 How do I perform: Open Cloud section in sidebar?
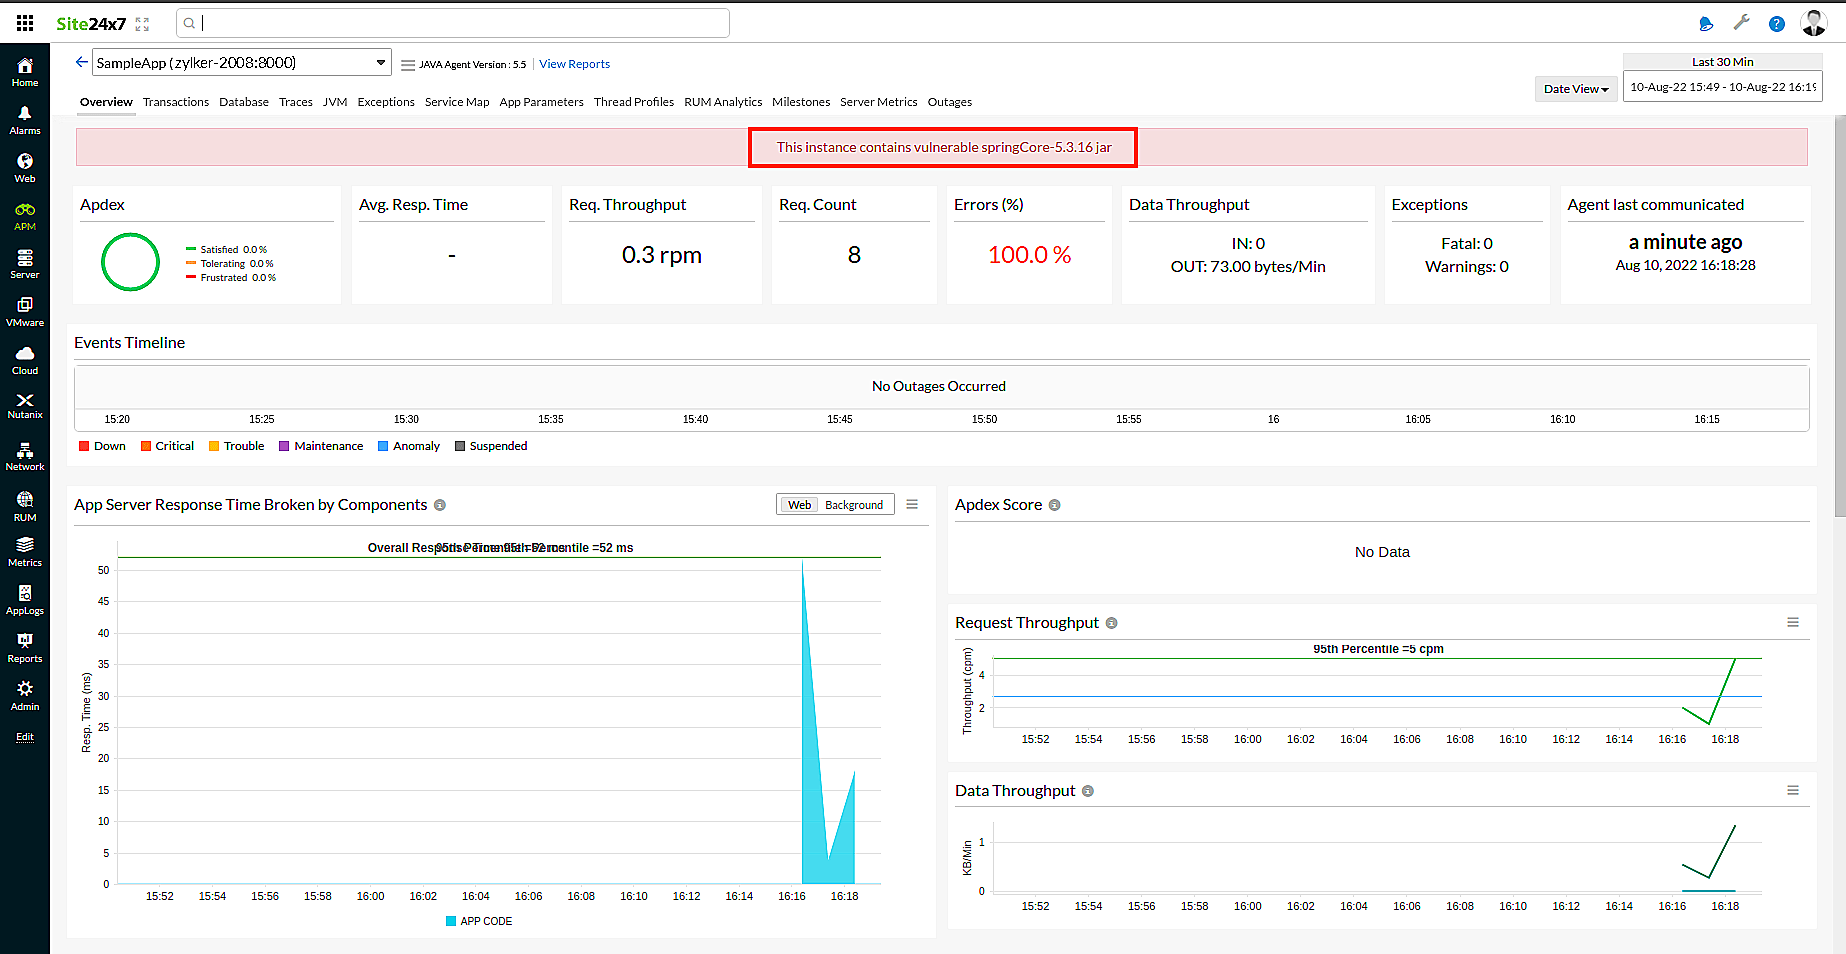point(25,360)
